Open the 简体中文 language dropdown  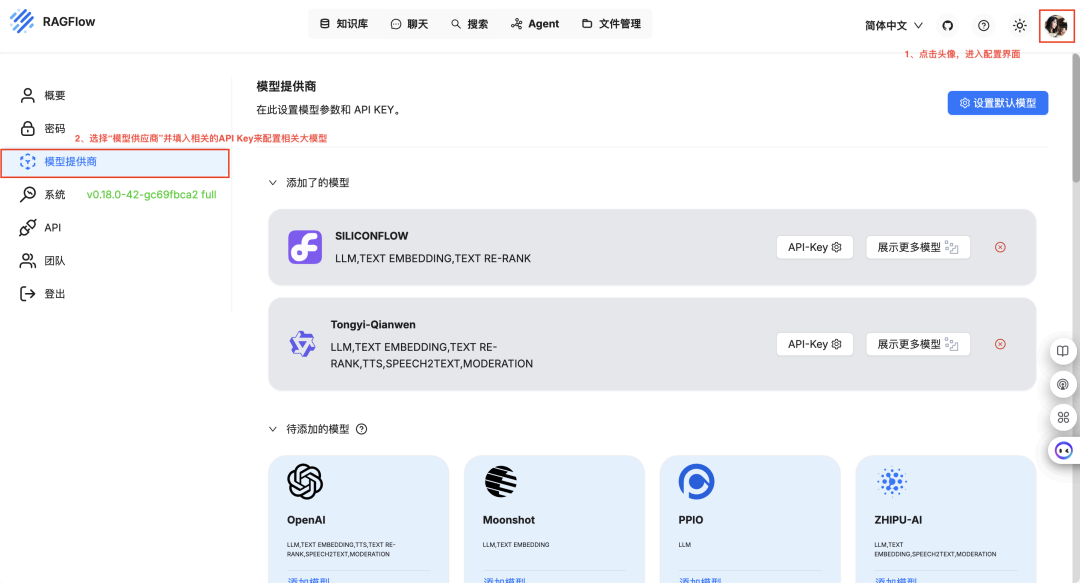pos(893,25)
